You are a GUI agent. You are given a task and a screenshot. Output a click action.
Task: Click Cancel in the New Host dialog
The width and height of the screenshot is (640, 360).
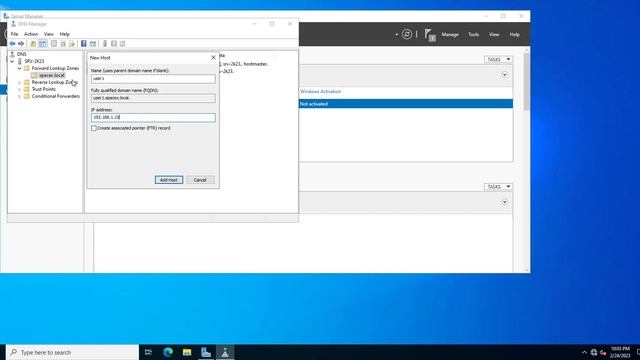click(x=200, y=180)
